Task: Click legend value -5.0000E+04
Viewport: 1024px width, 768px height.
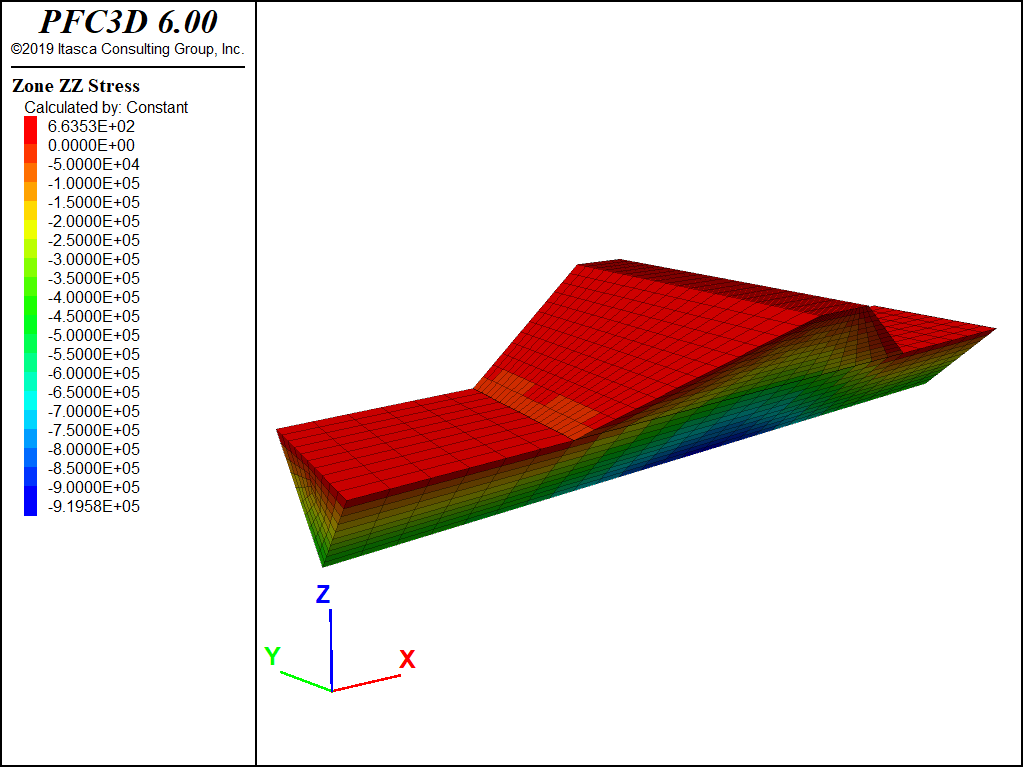Action: 94,164
